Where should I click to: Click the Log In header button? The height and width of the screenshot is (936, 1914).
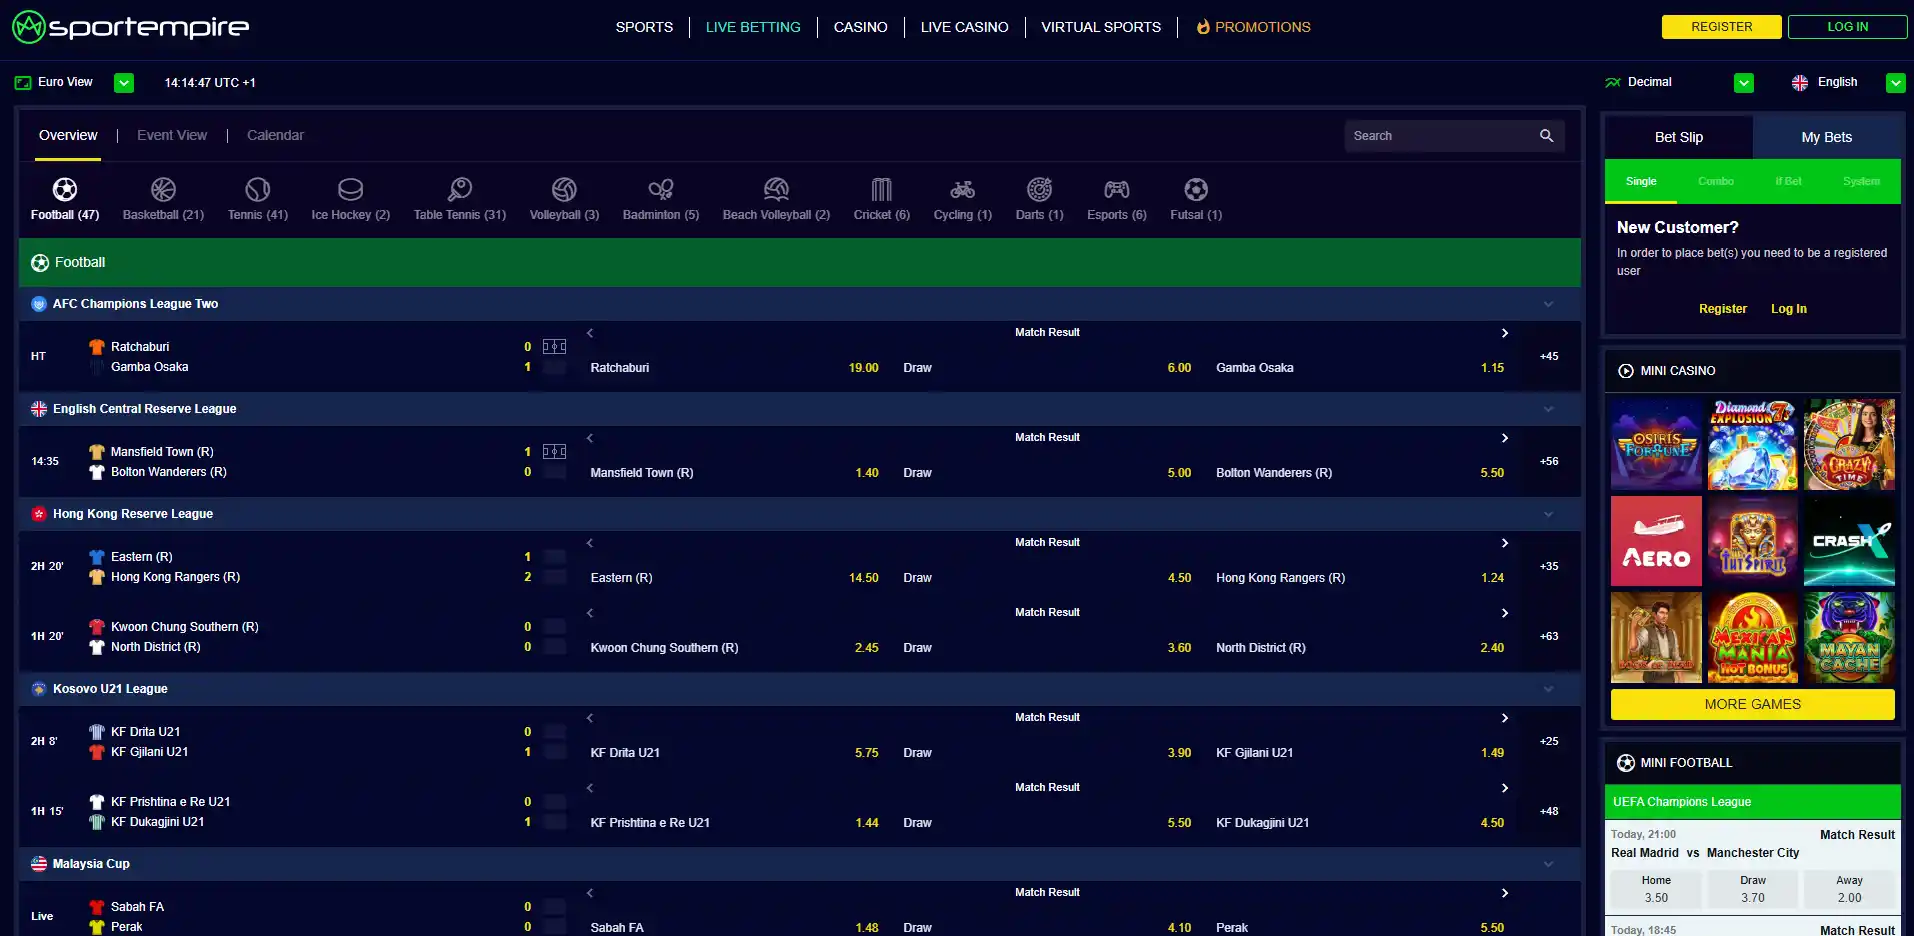1847,27
